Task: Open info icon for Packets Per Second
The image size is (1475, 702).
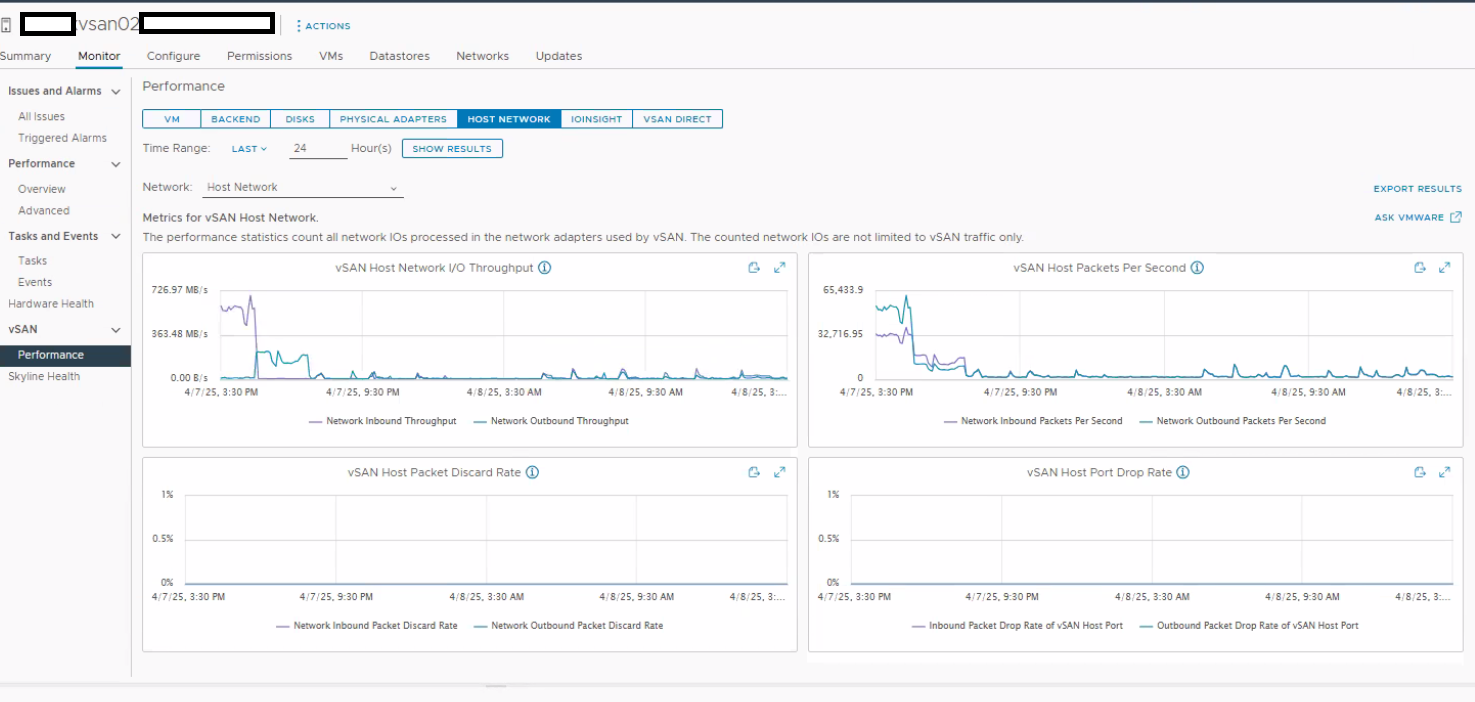Action: [1197, 268]
